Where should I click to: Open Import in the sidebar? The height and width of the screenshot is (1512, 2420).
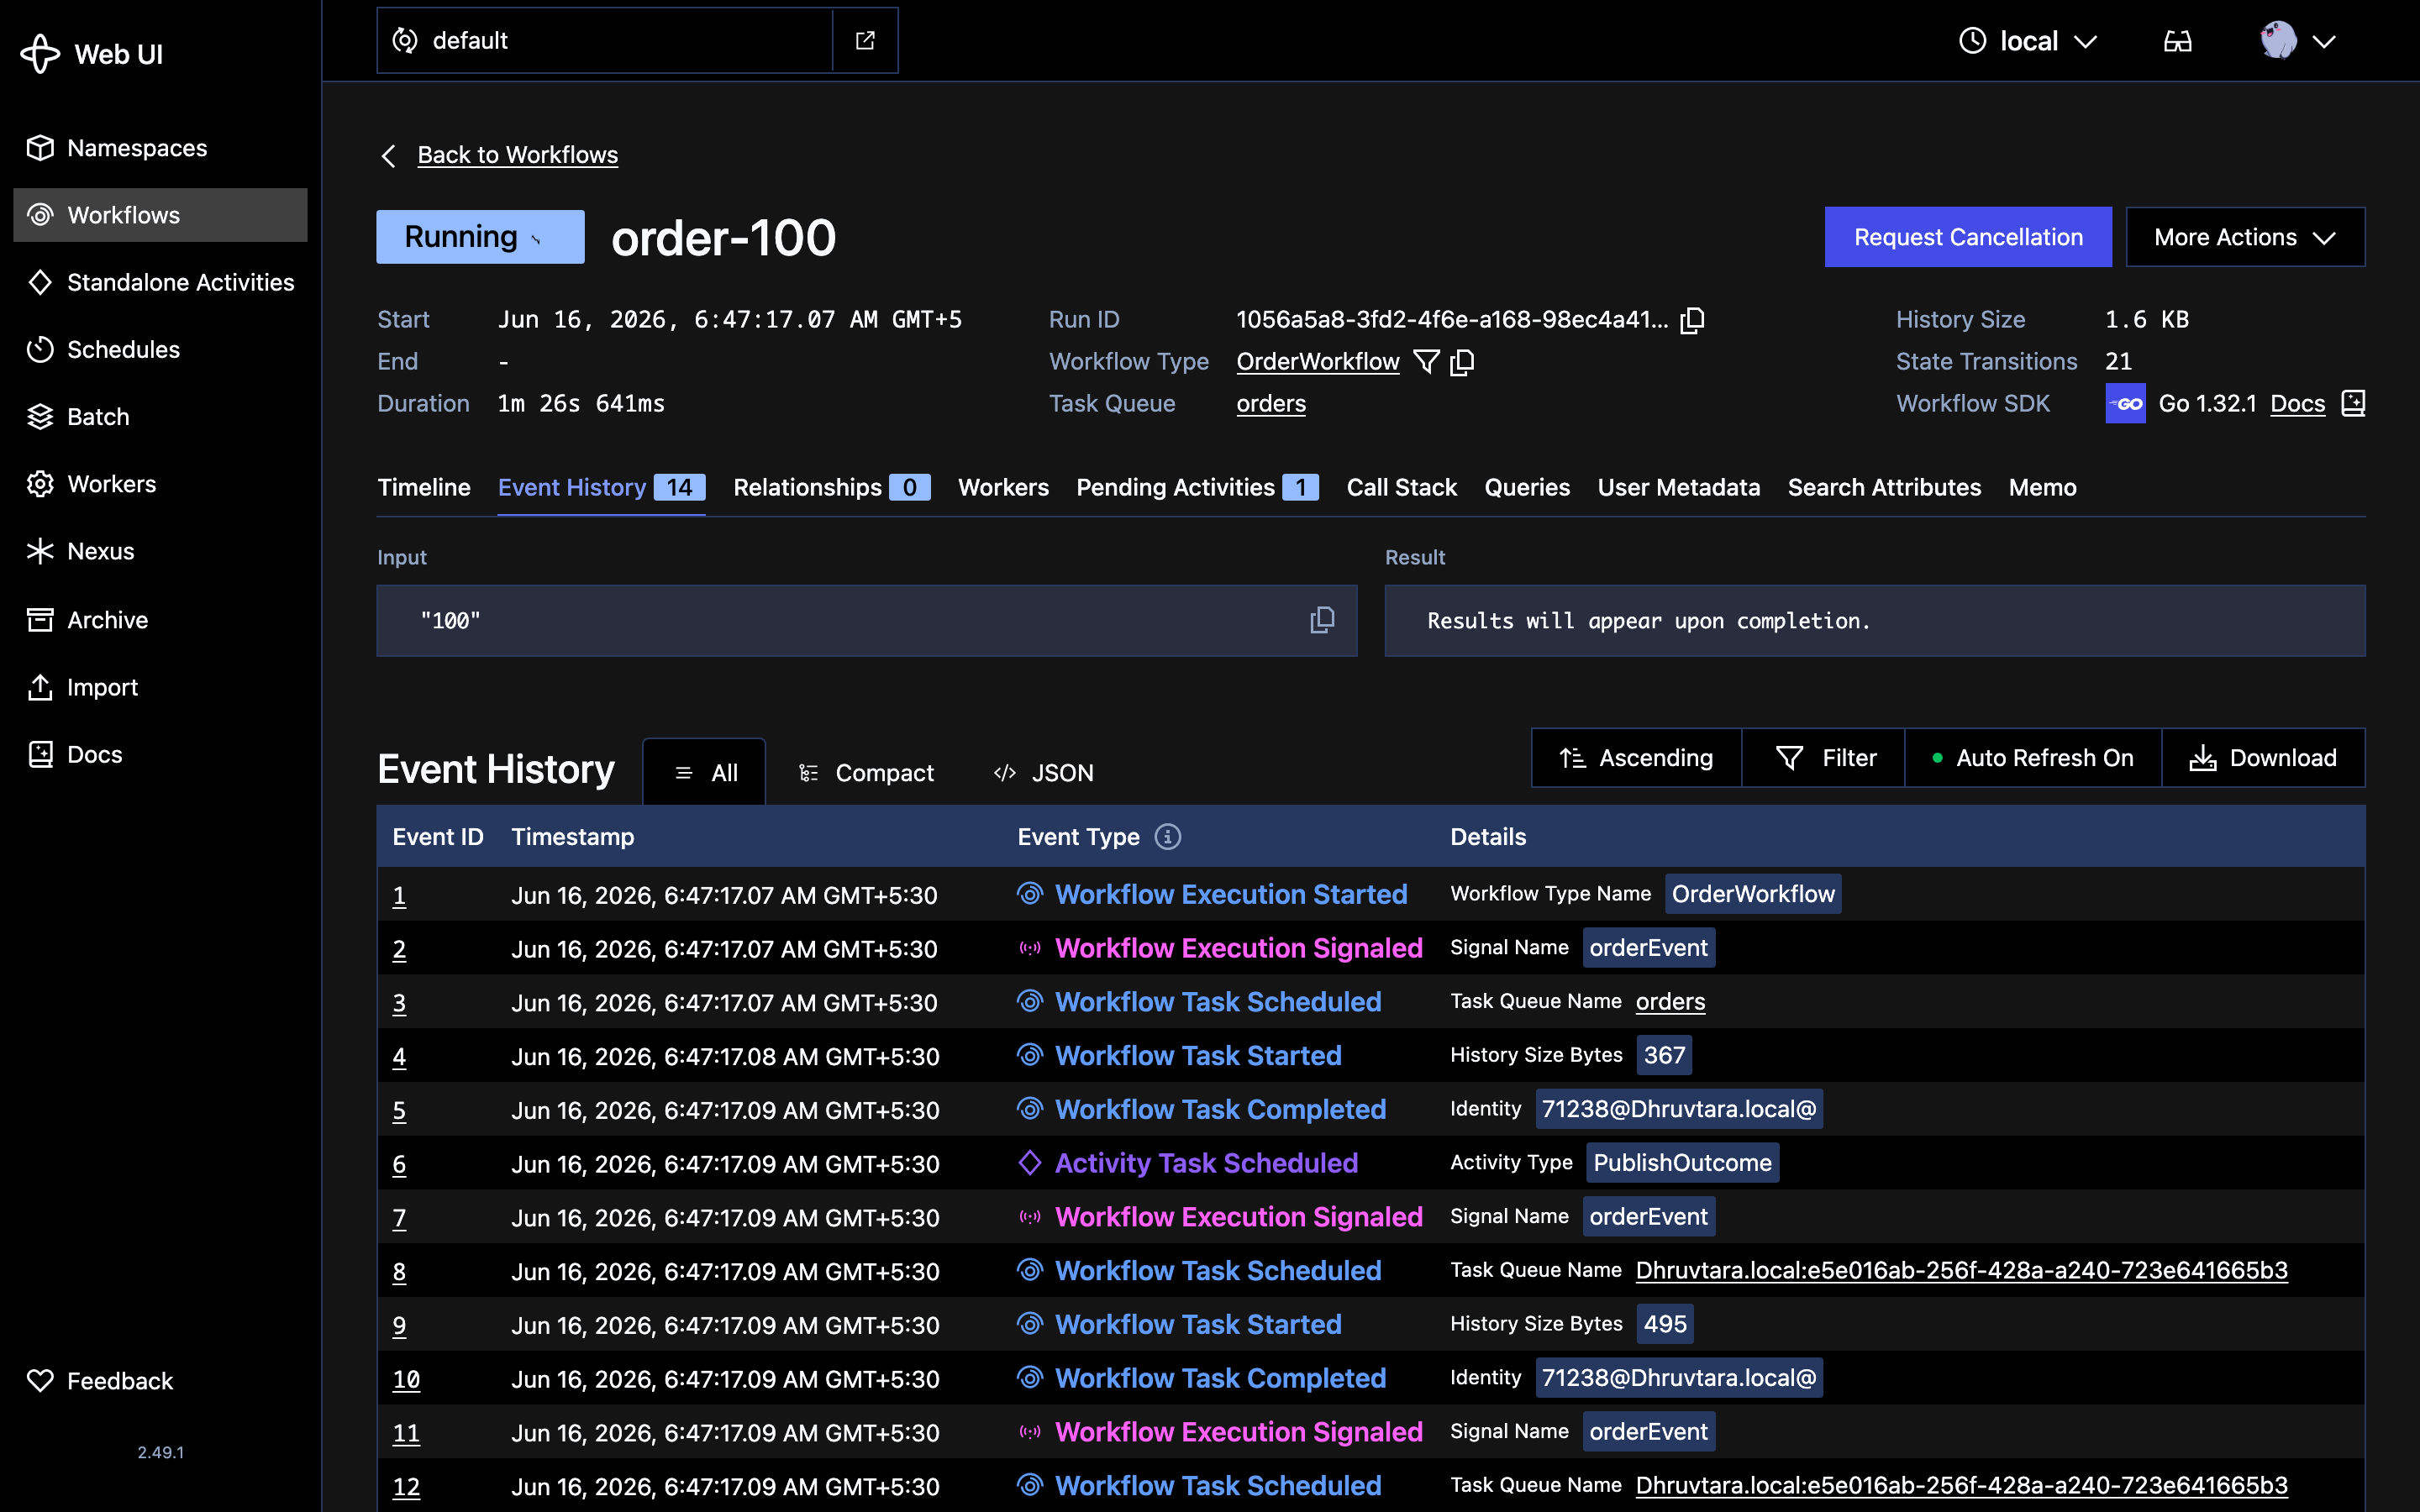(160, 687)
